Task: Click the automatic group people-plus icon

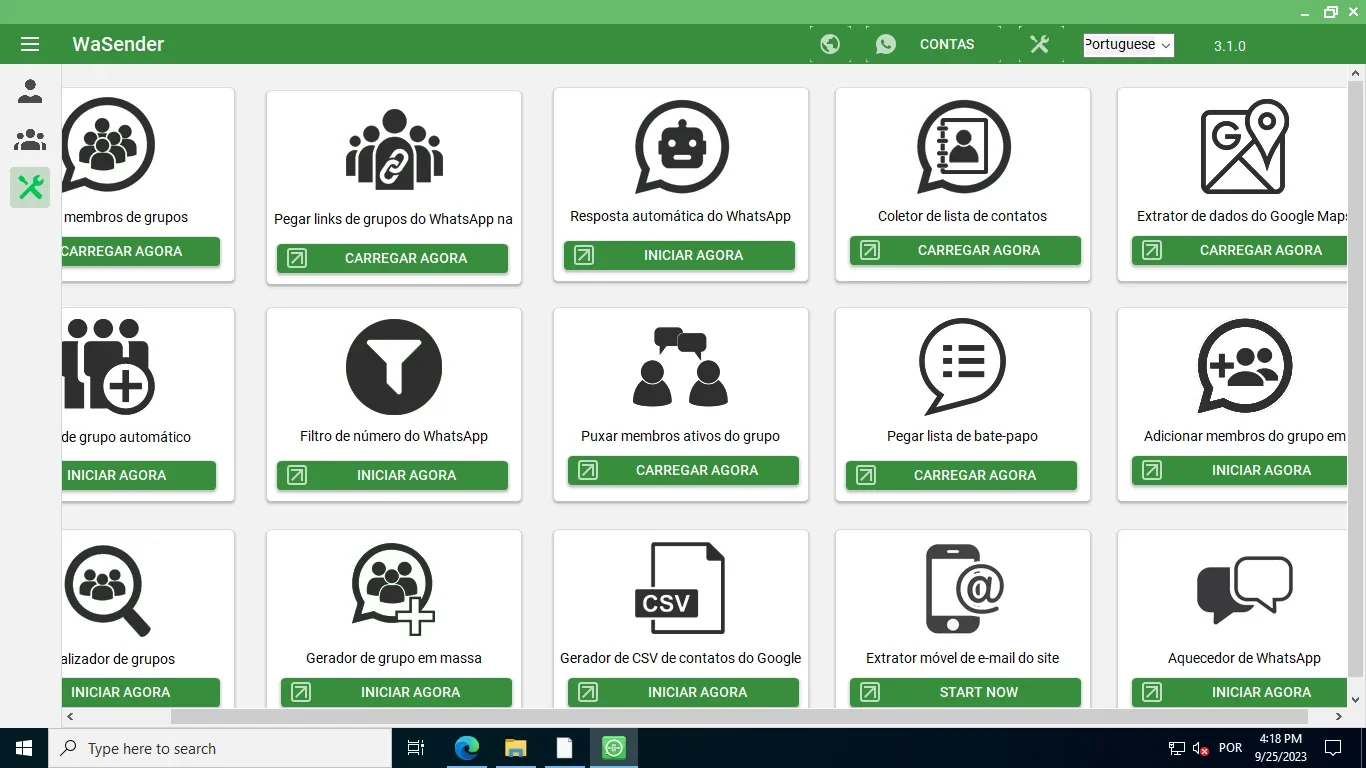Action: tap(108, 367)
